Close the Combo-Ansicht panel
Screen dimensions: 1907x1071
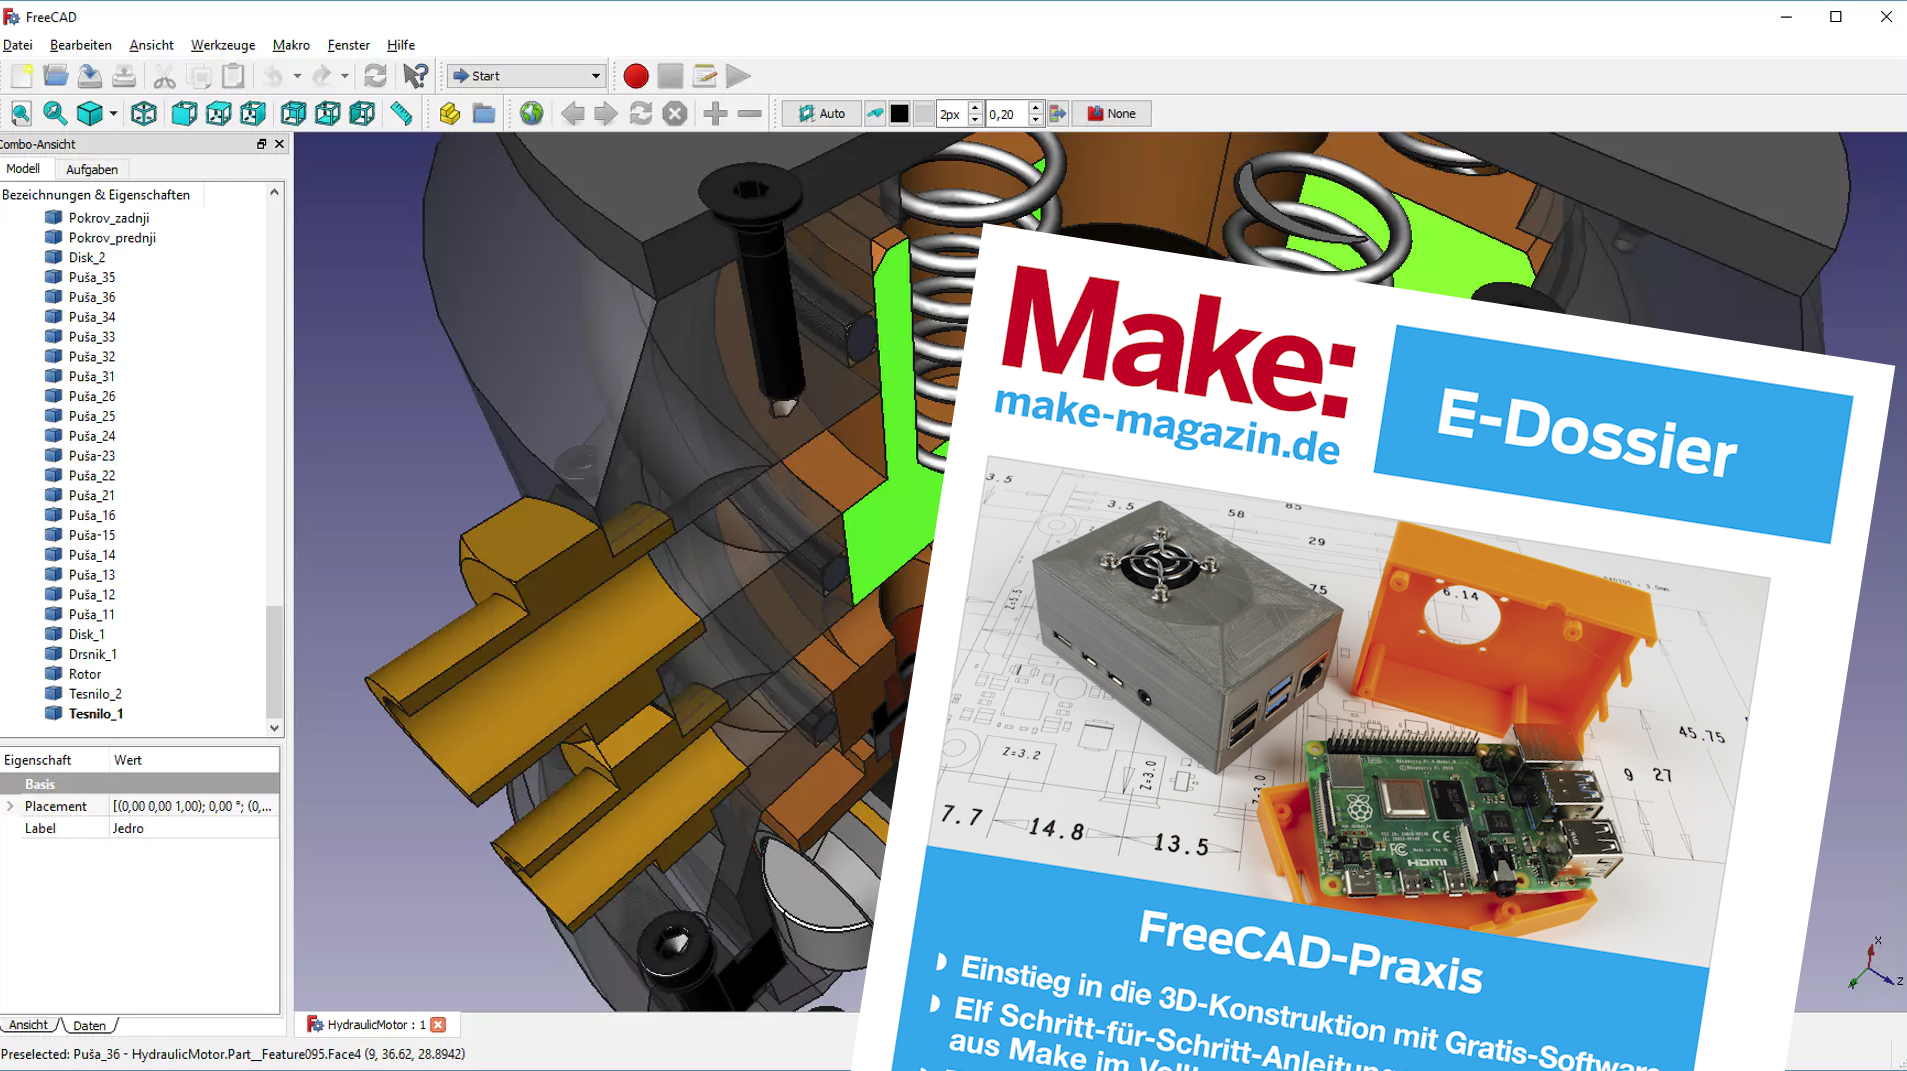point(280,144)
